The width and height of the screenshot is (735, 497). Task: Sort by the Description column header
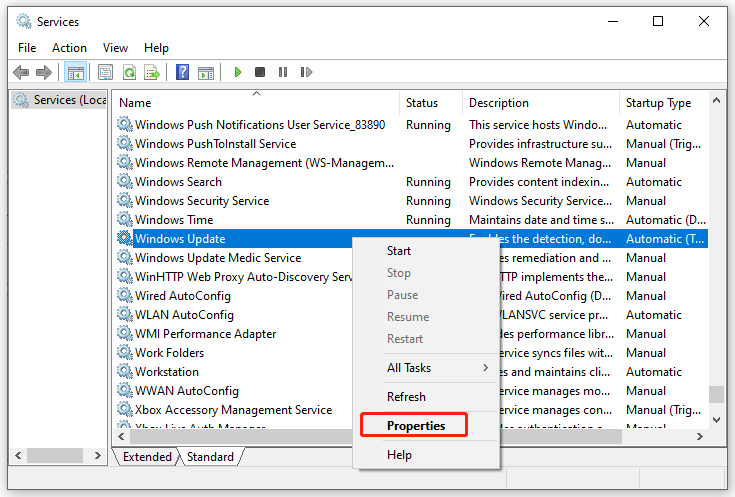point(540,103)
